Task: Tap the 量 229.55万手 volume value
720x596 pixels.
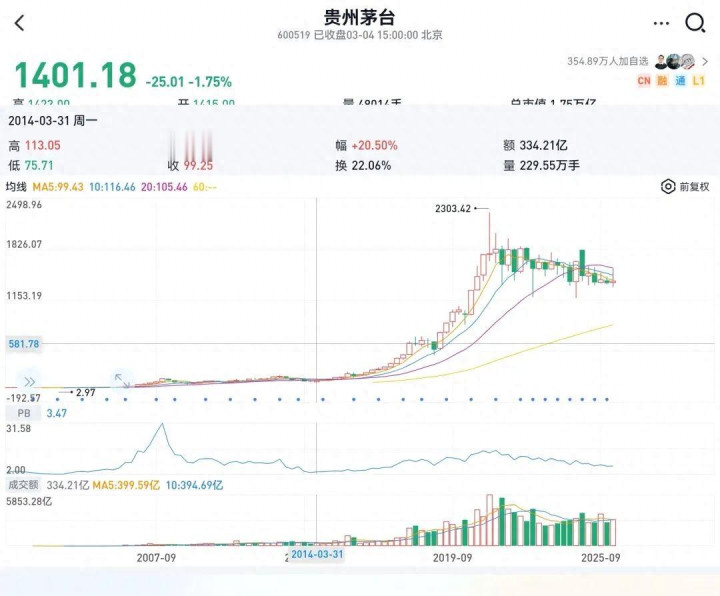Action: tap(541, 165)
